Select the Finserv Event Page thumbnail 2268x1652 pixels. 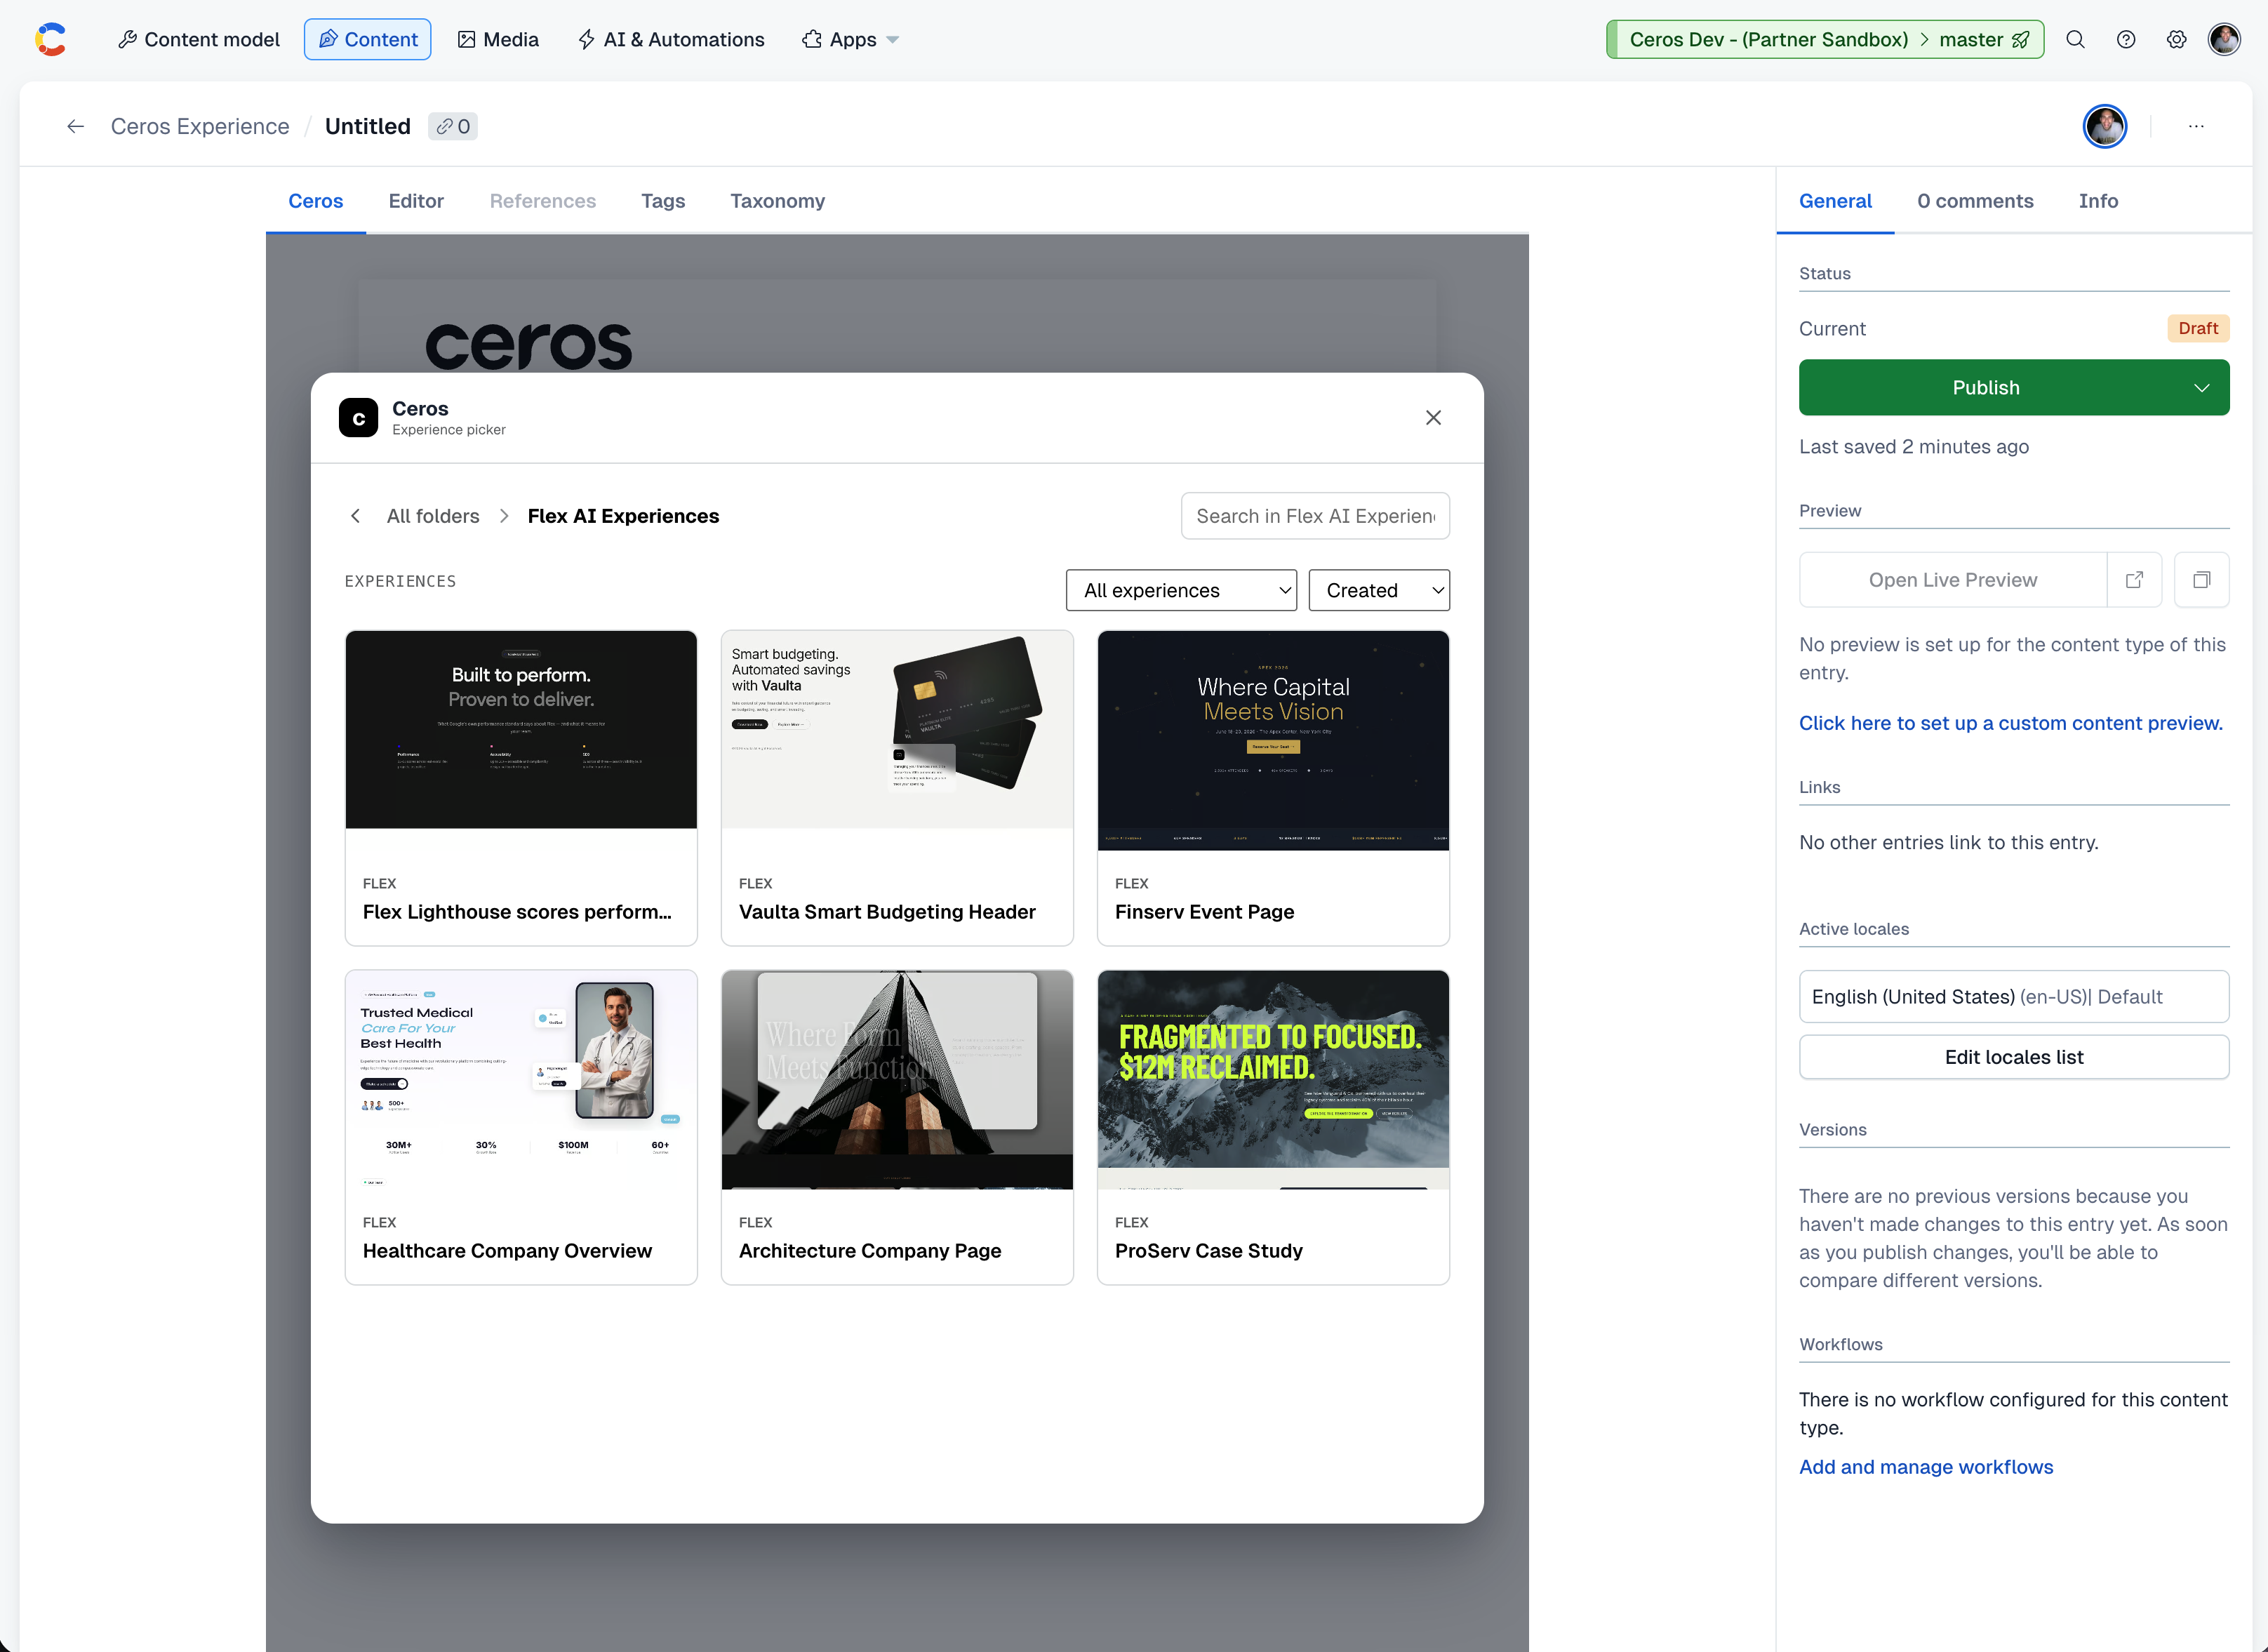[x=1272, y=740]
